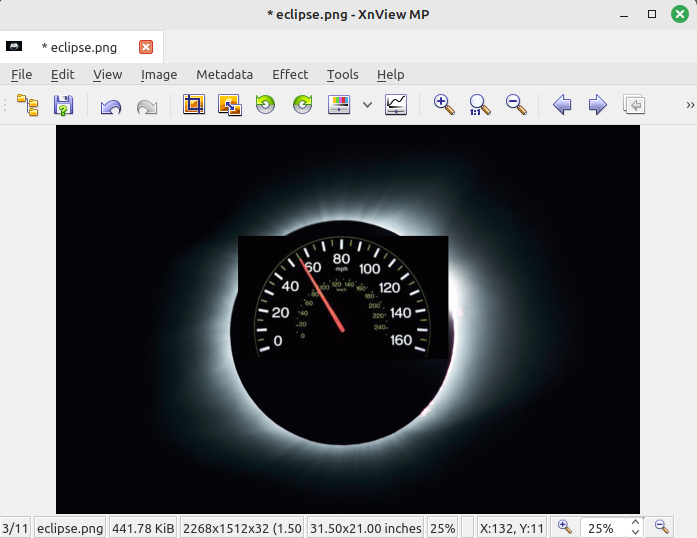697x538 pixels.
Task: Go to the next file arrow
Action: point(597,105)
